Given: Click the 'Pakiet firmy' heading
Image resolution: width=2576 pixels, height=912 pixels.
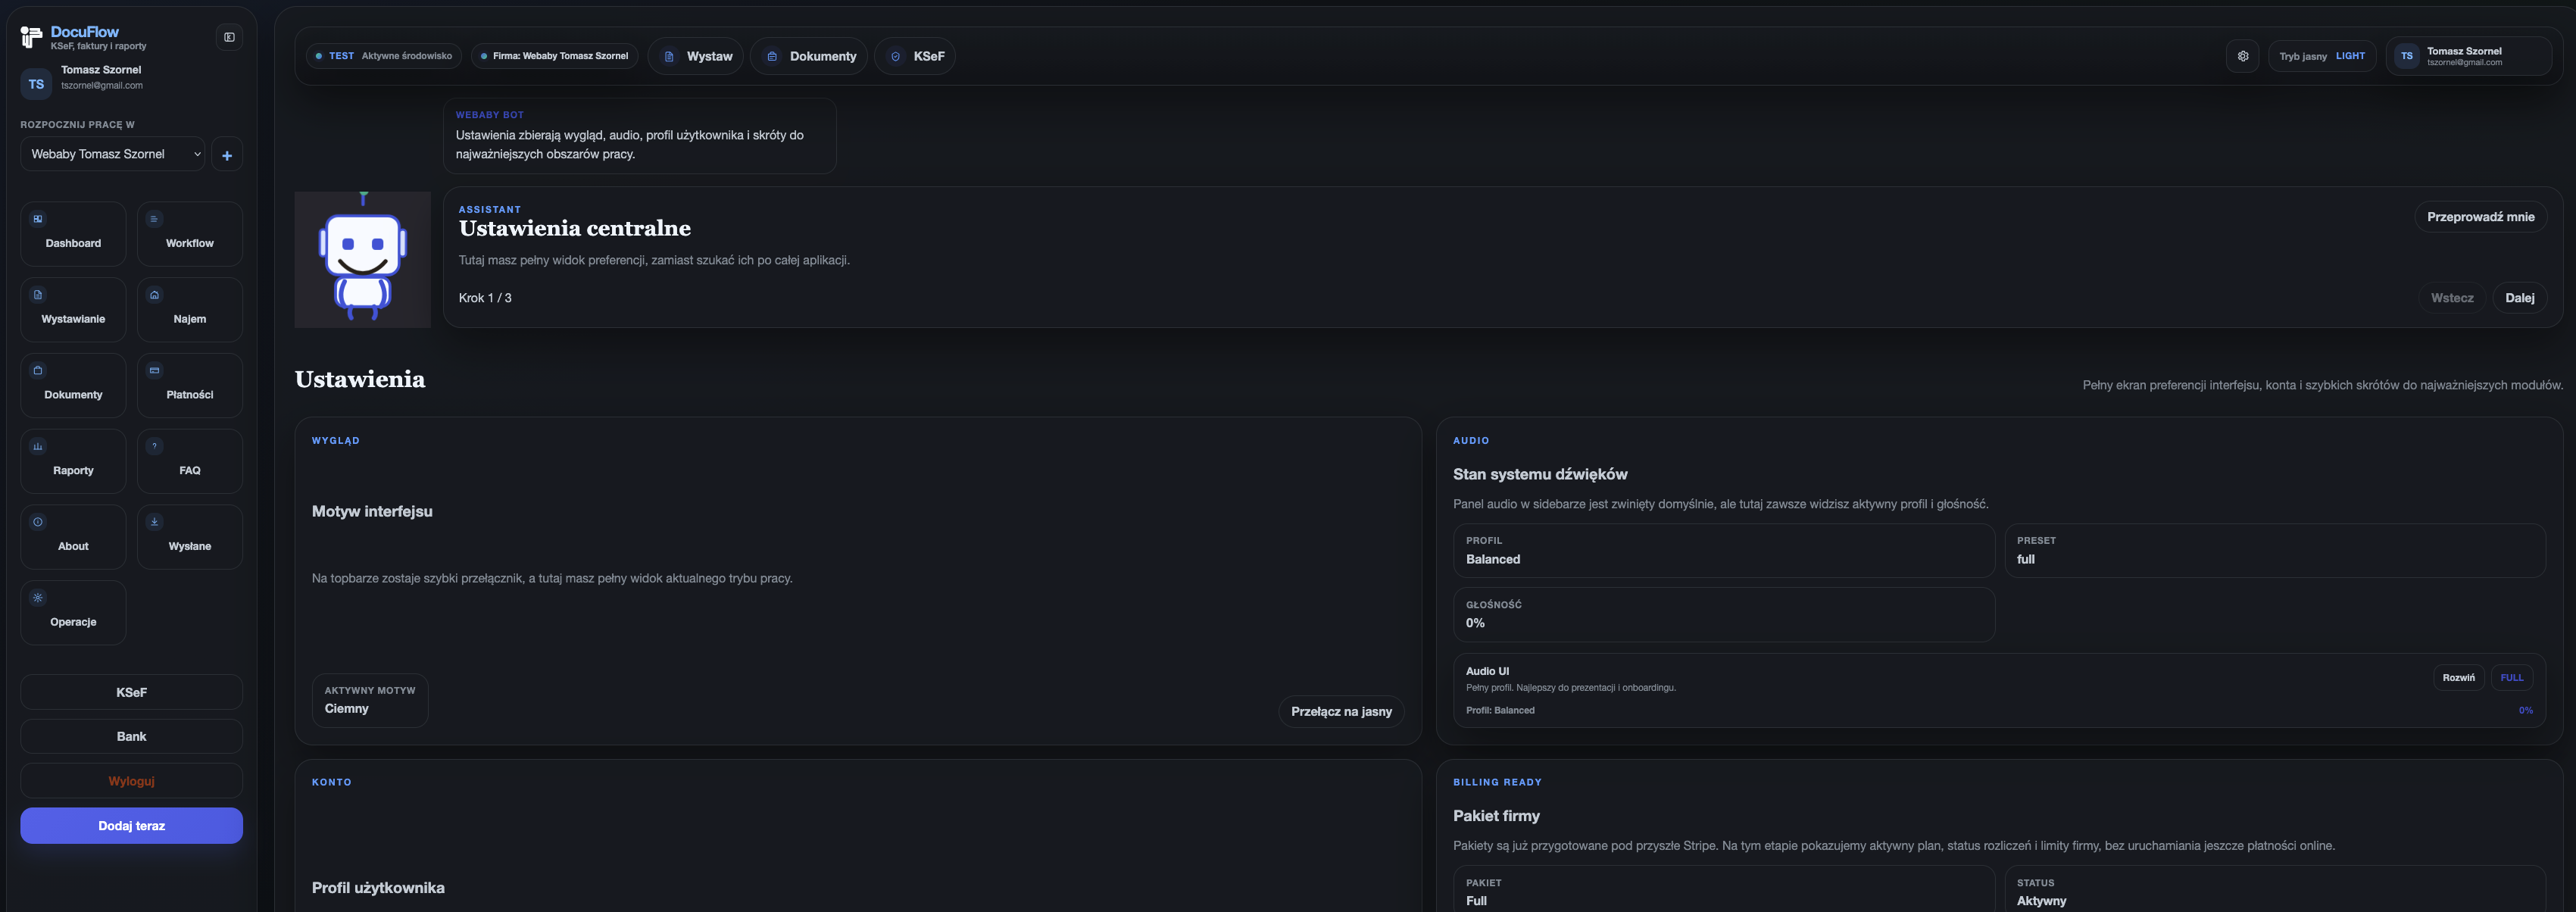Looking at the screenshot, I should coord(1496,816).
